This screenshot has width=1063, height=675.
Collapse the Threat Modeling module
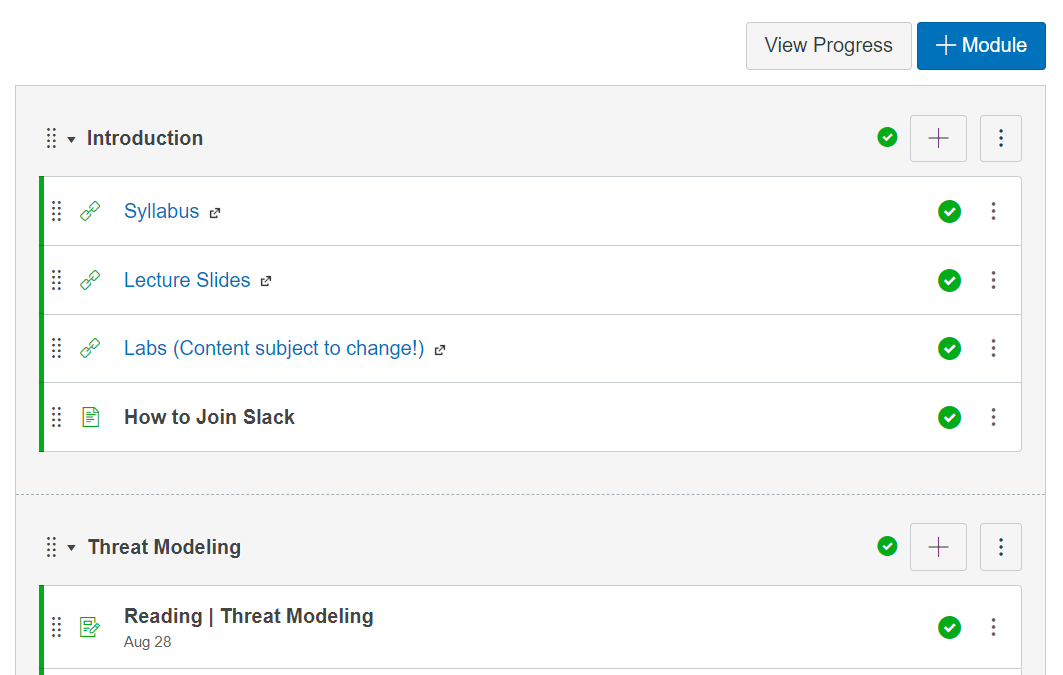pos(72,548)
